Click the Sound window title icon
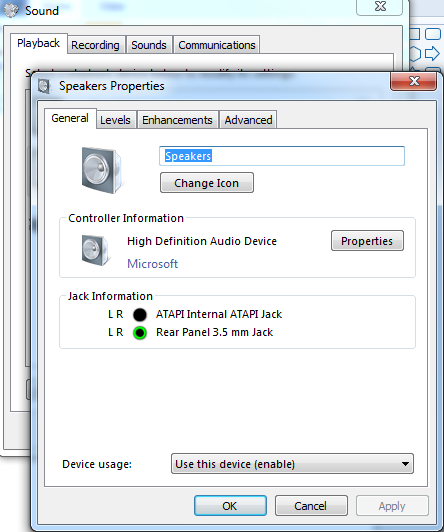The image size is (444, 532). point(11,11)
